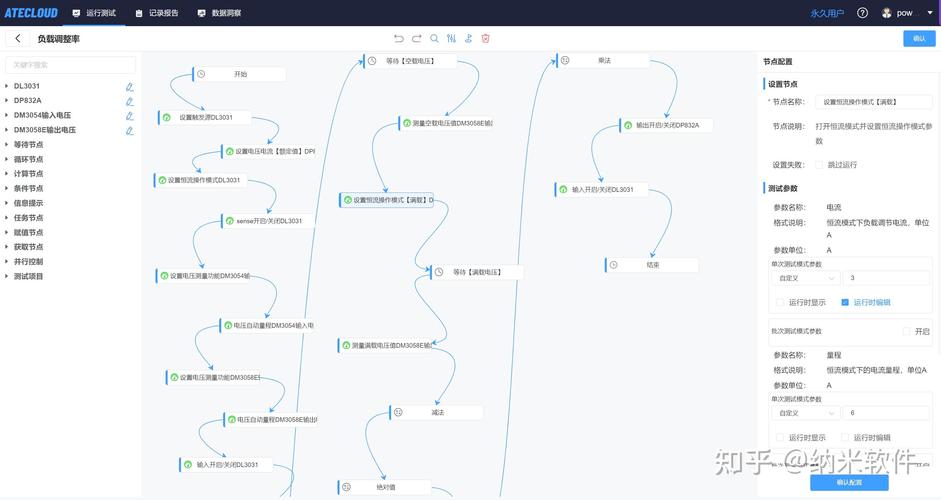
Task: Expand the 循环节点 tree item
Action: coord(7,159)
